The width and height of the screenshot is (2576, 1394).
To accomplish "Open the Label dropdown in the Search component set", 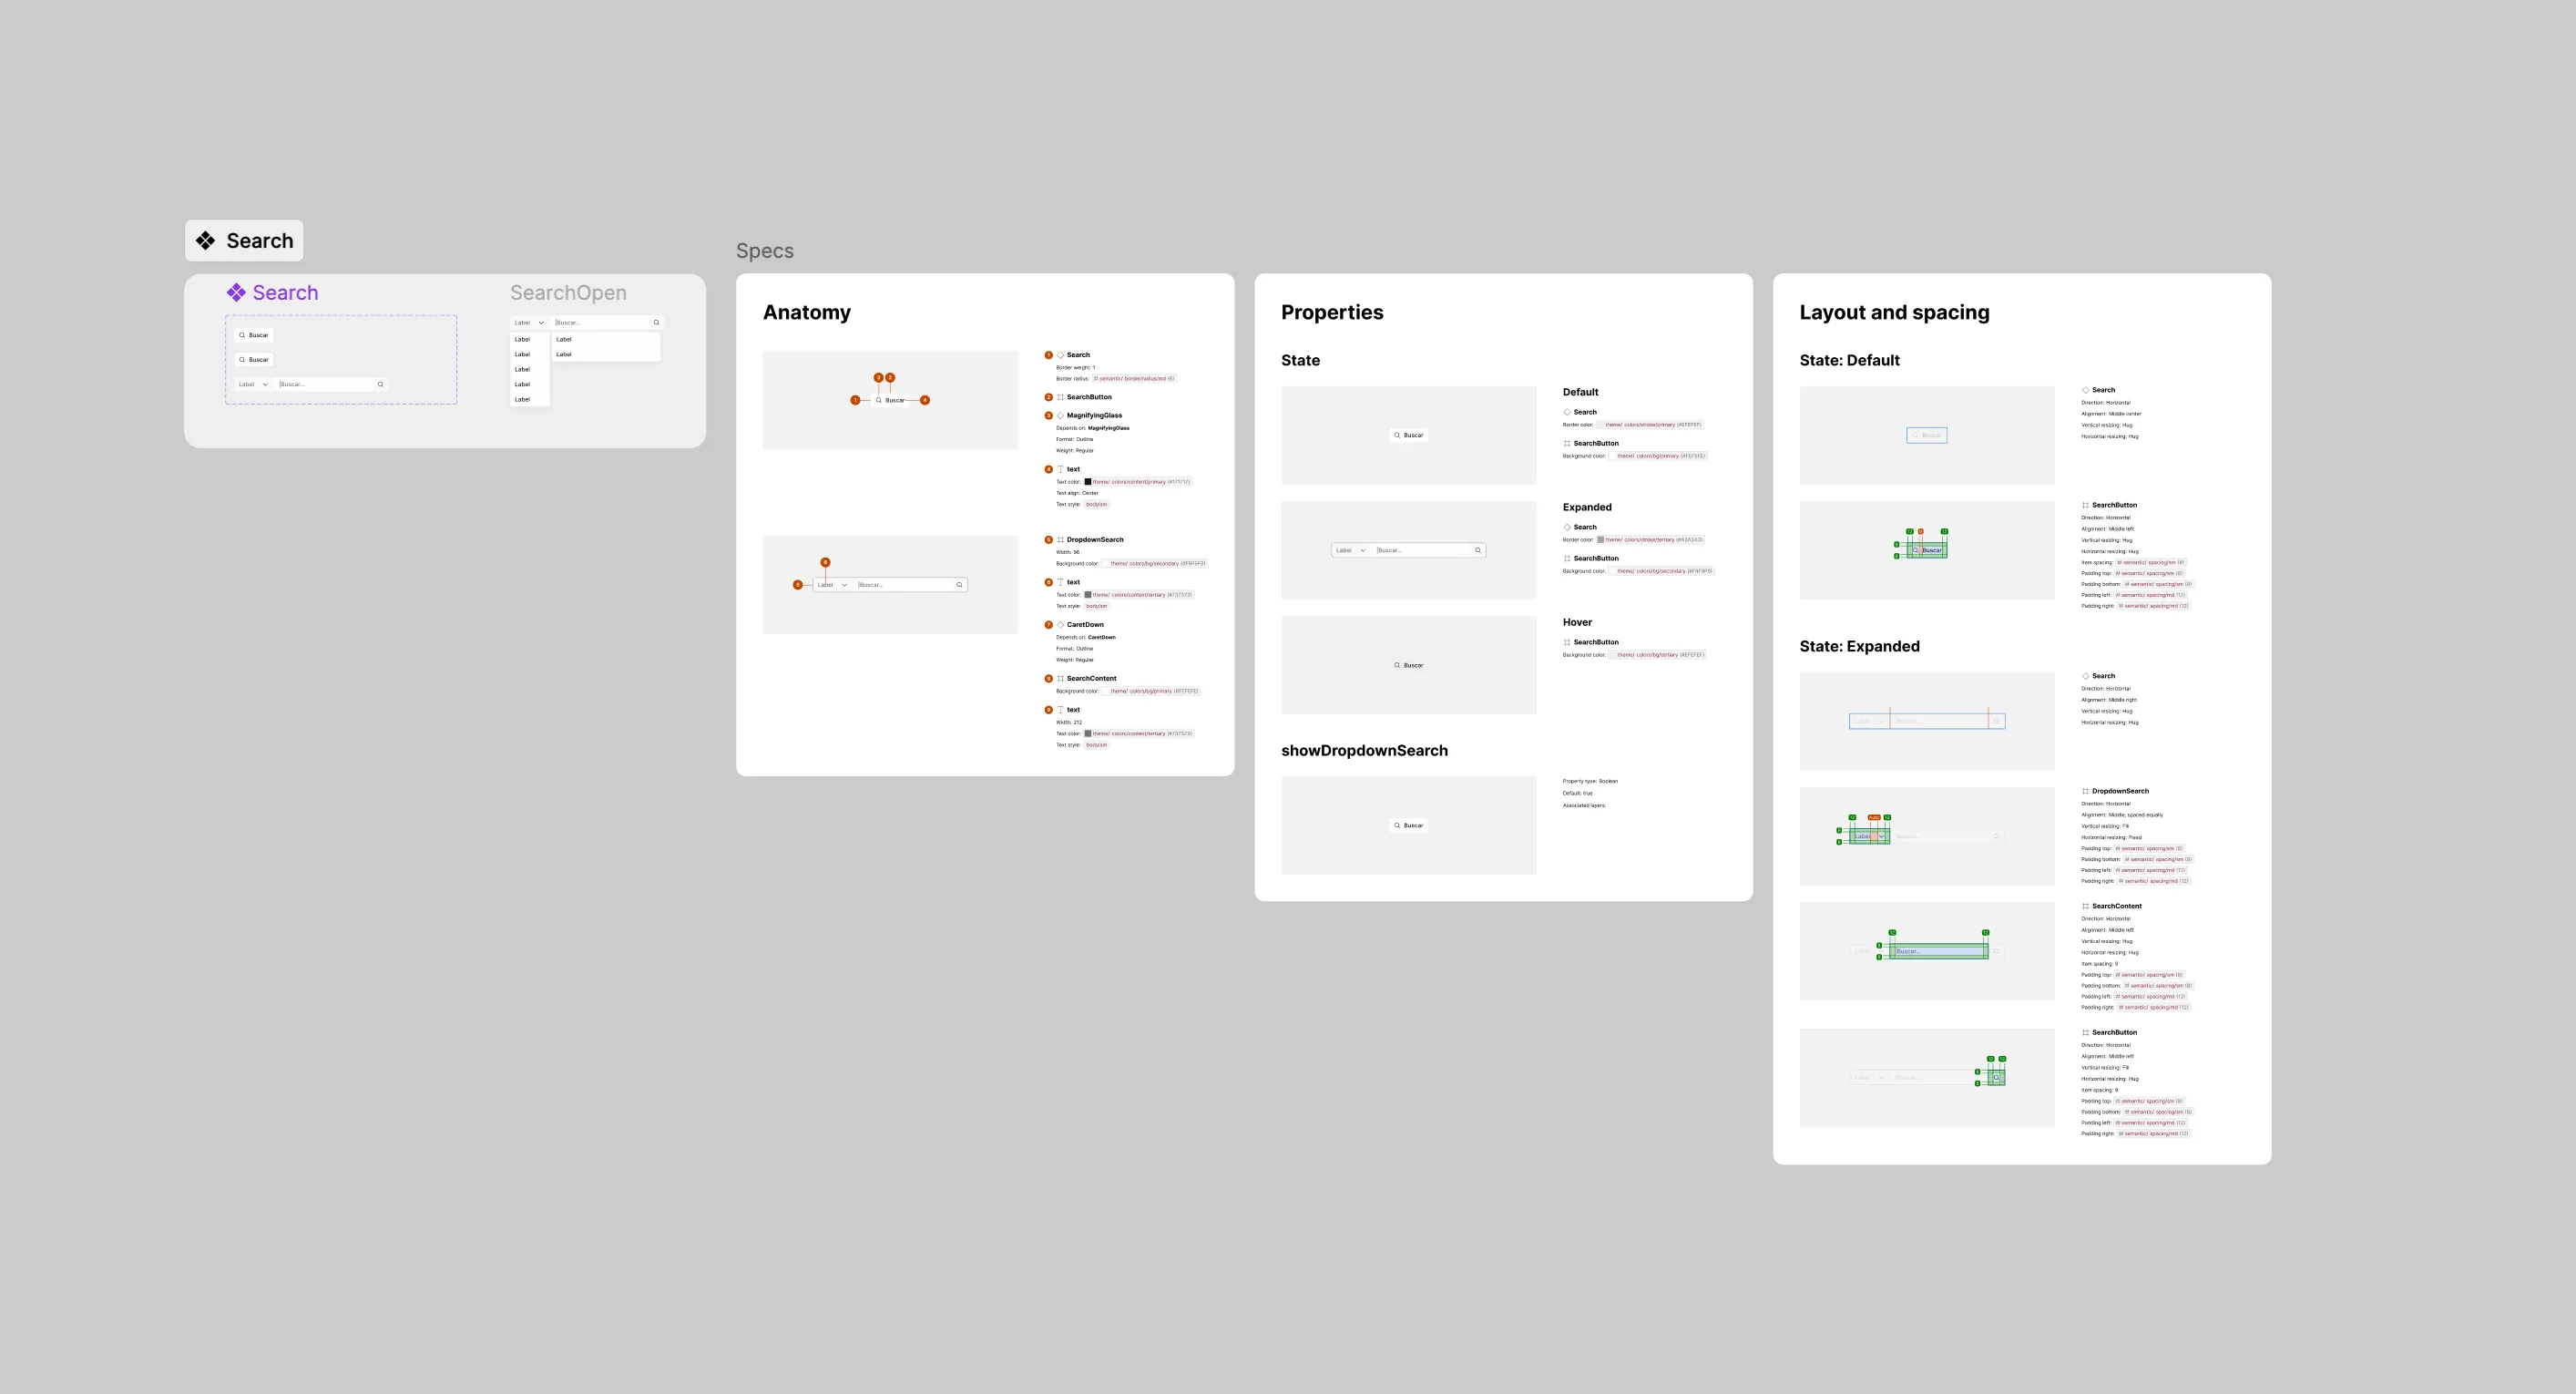I will pos(253,384).
